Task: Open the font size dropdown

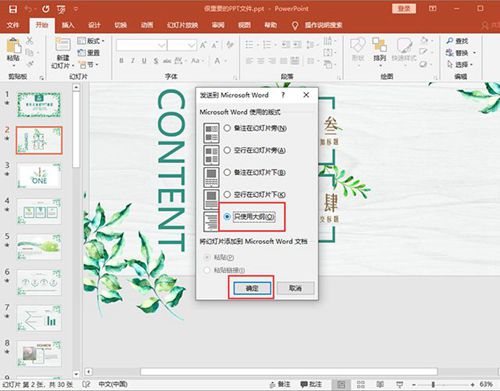Action: [191, 45]
